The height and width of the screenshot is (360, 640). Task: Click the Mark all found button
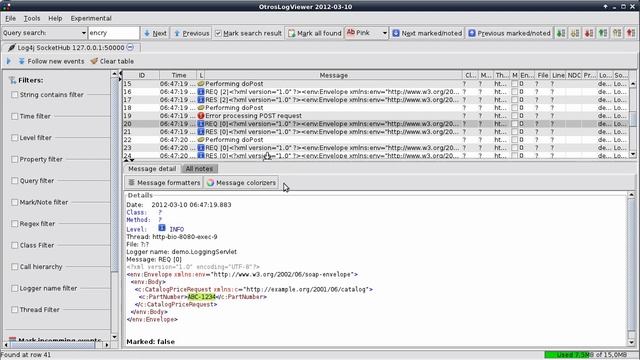tap(315, 33)
